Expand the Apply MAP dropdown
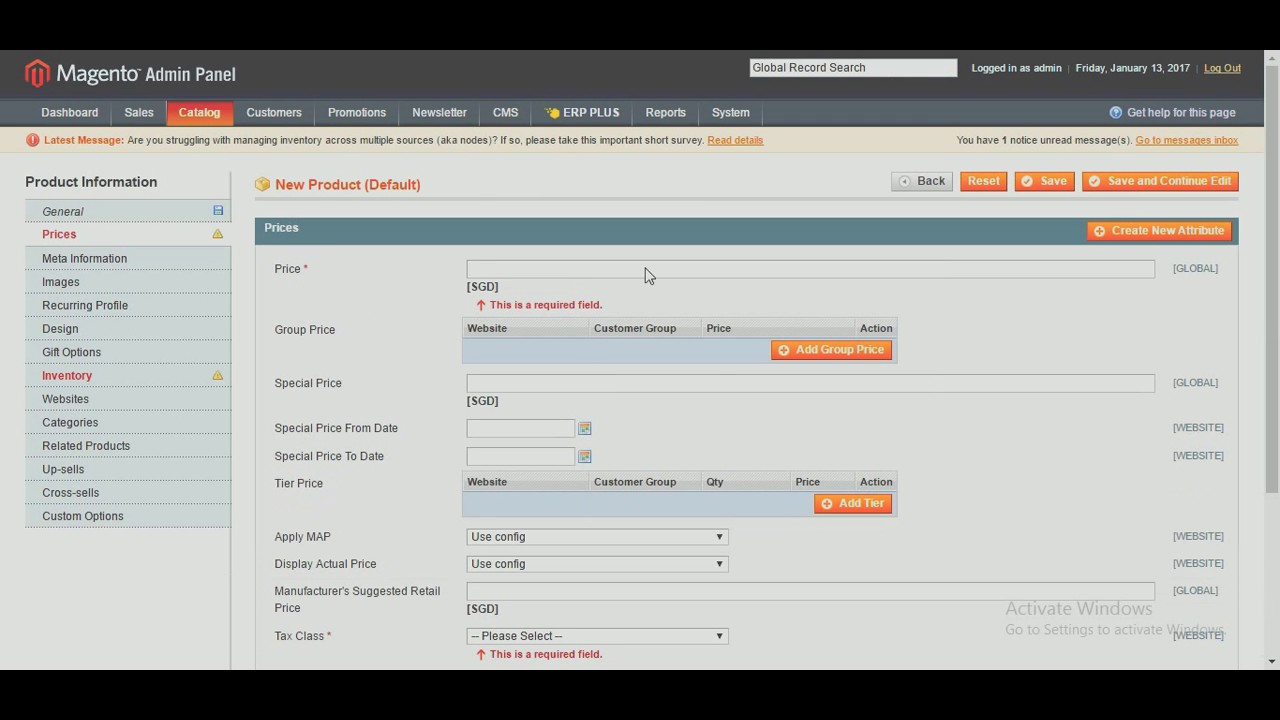 tap(597, 537)
